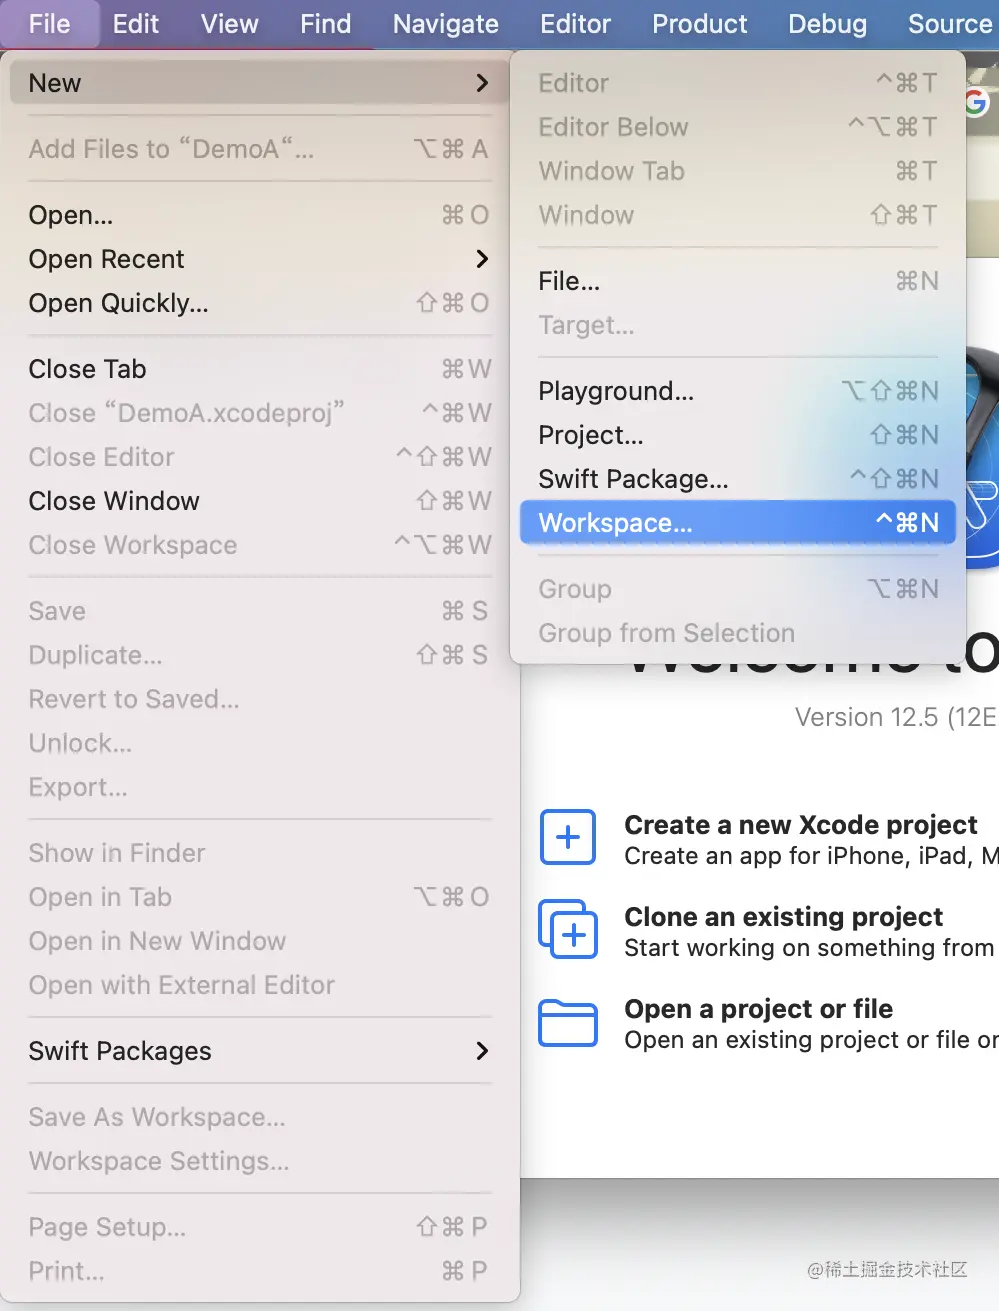999x1311 pixels.
Task: Expand the Open Recent submenu chevron
Action: [x=482, y=259]
